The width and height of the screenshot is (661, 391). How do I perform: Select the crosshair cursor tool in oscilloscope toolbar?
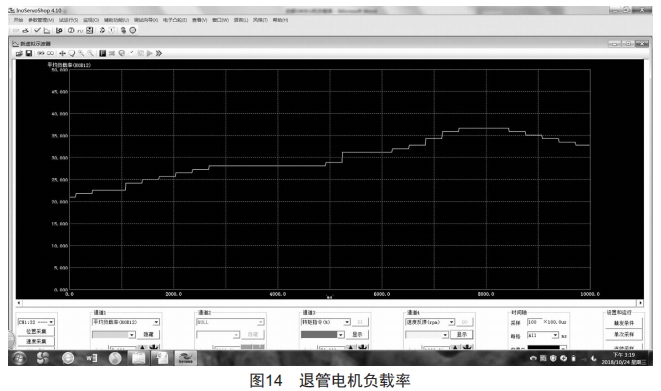[x=62, y=53]
